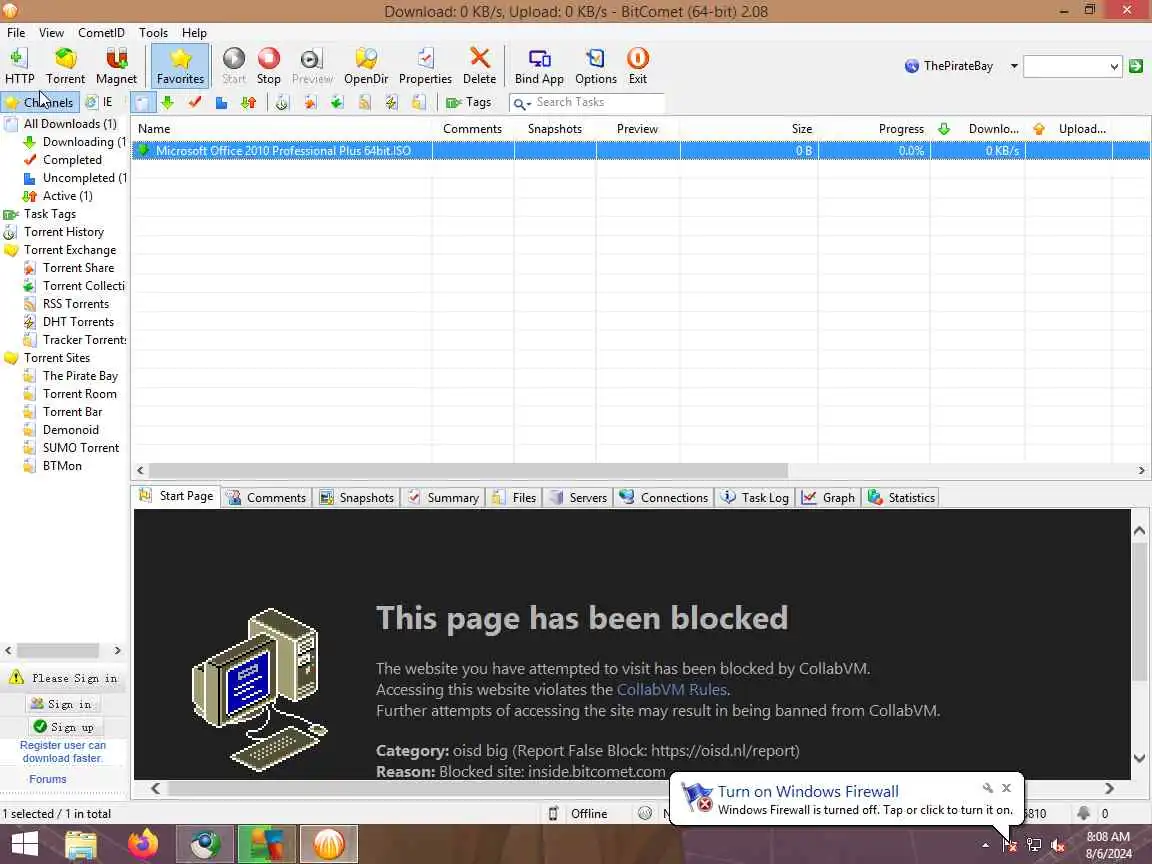Viewport: 1152px width, 864px height.
Task: Add a Magnet link download
Action: pyautogui.click(x=116, y=66)
